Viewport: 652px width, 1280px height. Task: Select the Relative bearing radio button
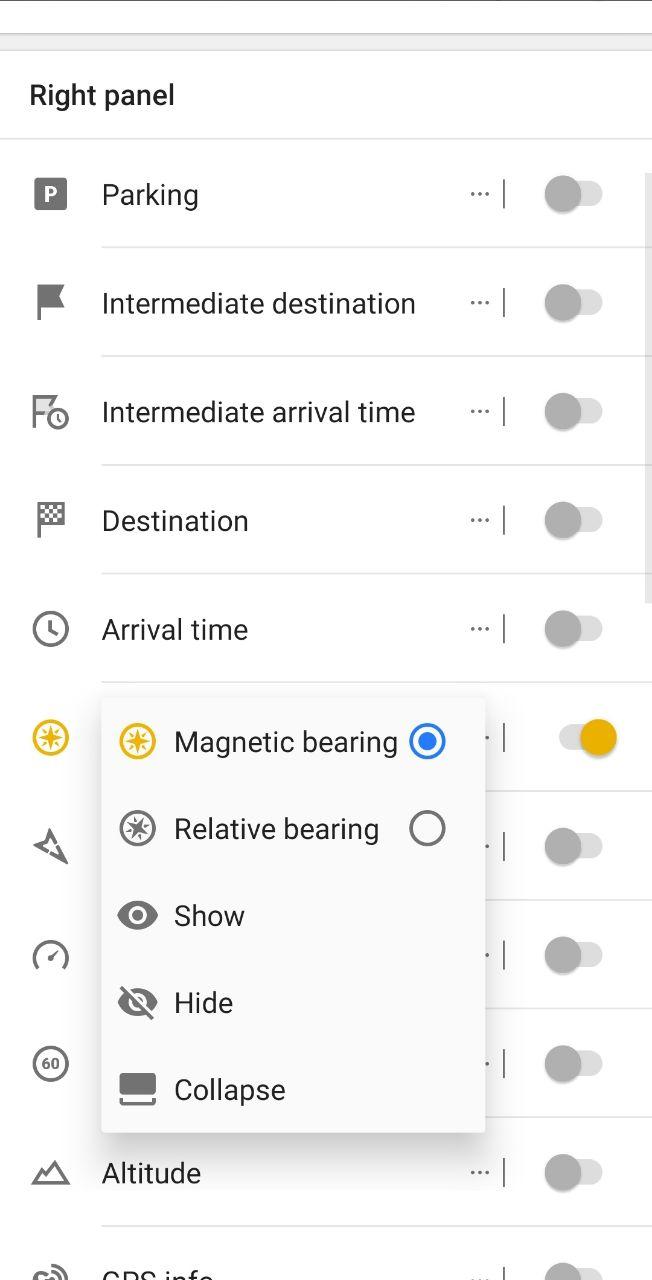427,829
